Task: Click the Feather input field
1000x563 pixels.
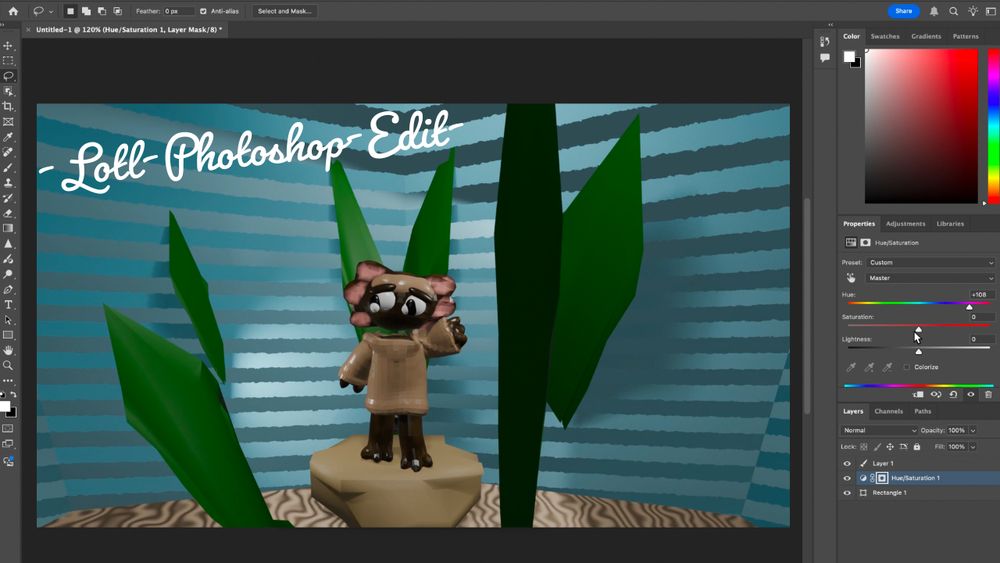Action: (x=179, y=11)
